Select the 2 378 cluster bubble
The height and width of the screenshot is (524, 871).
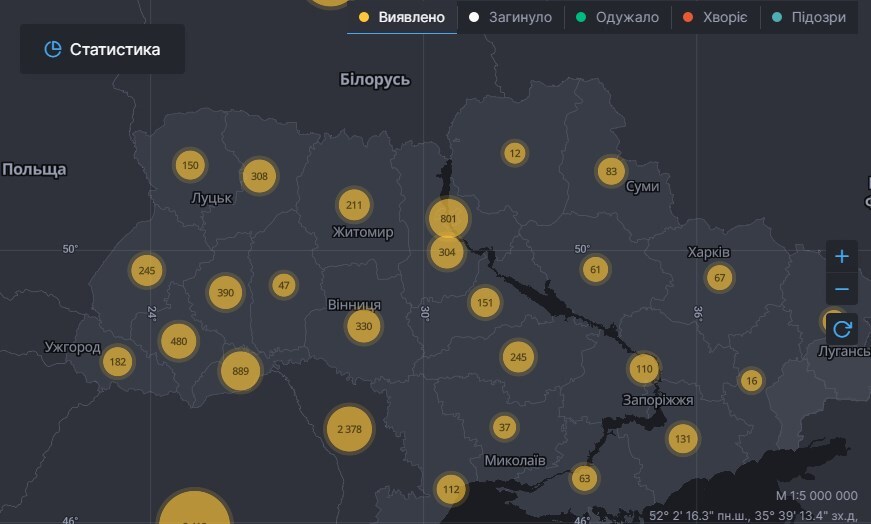click(x=350, y=429)
